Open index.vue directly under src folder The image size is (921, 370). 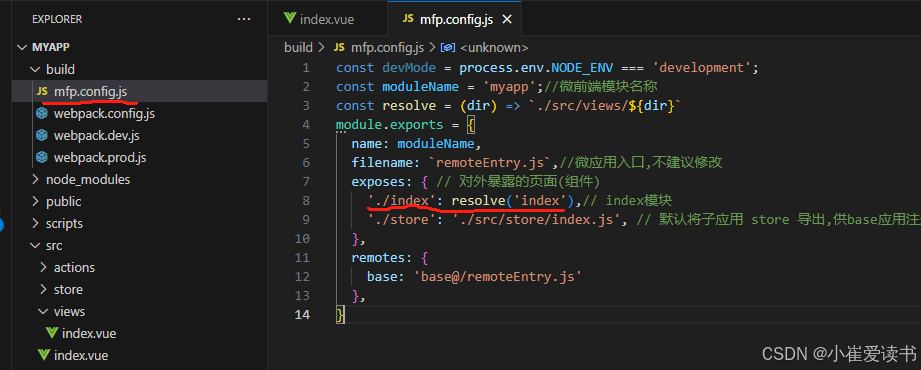pos(139,355)
